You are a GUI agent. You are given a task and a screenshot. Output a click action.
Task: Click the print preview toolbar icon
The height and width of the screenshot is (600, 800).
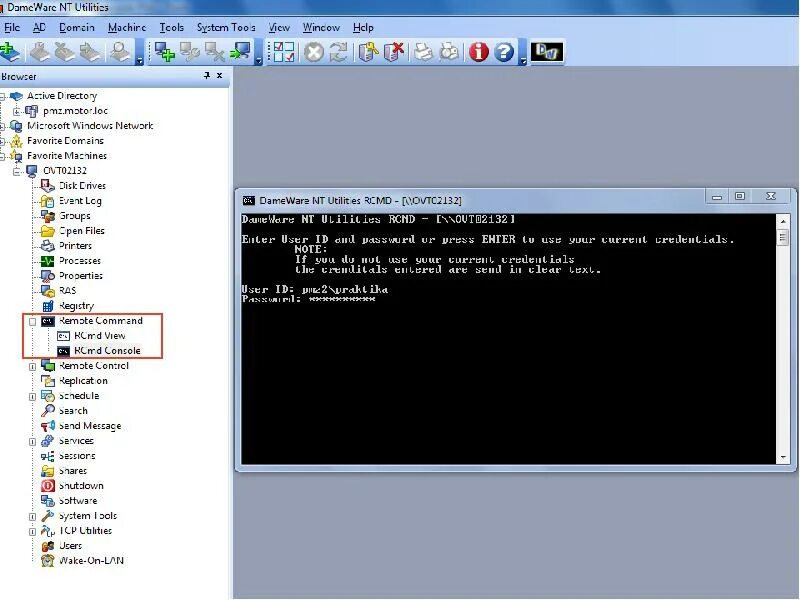[x=448, y=52]
